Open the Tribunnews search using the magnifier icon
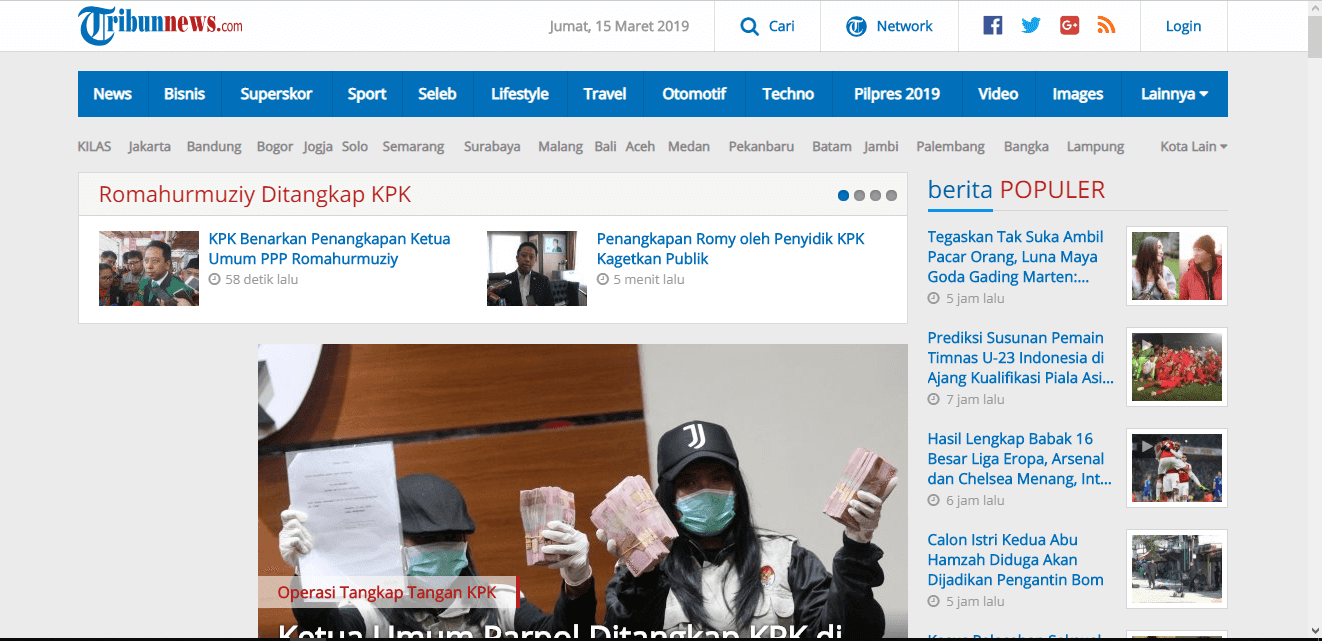Viewport: 1322px width, 641px height. (752, 26)
